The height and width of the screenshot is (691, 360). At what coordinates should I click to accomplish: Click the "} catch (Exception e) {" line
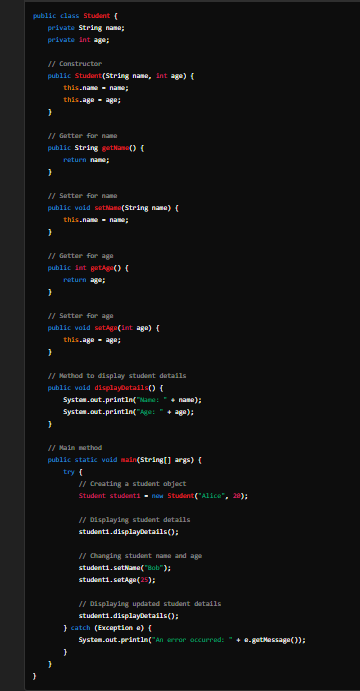108,628
